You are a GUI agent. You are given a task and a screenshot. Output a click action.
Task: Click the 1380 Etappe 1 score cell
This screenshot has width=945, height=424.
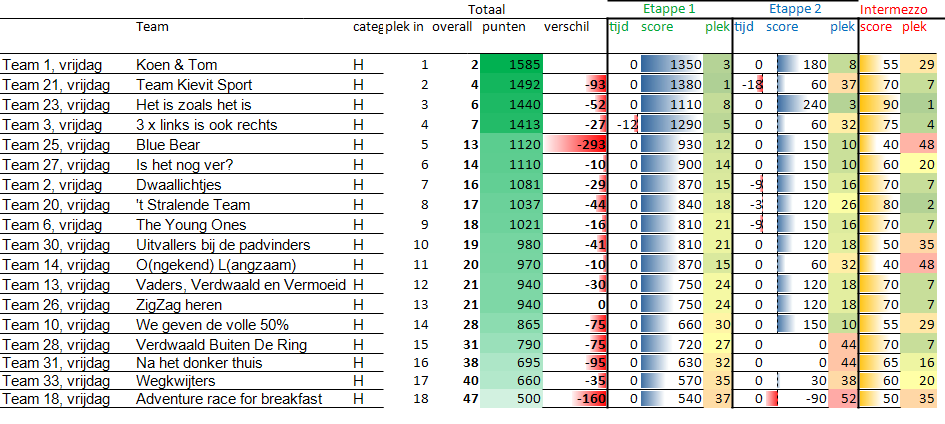click(x=671, y=85)
